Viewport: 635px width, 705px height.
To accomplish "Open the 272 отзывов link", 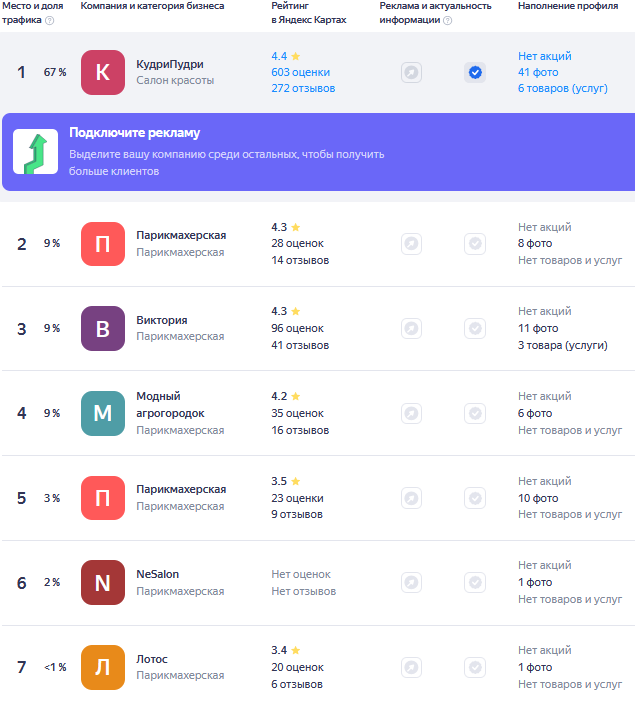I will (x=303, y=89).
